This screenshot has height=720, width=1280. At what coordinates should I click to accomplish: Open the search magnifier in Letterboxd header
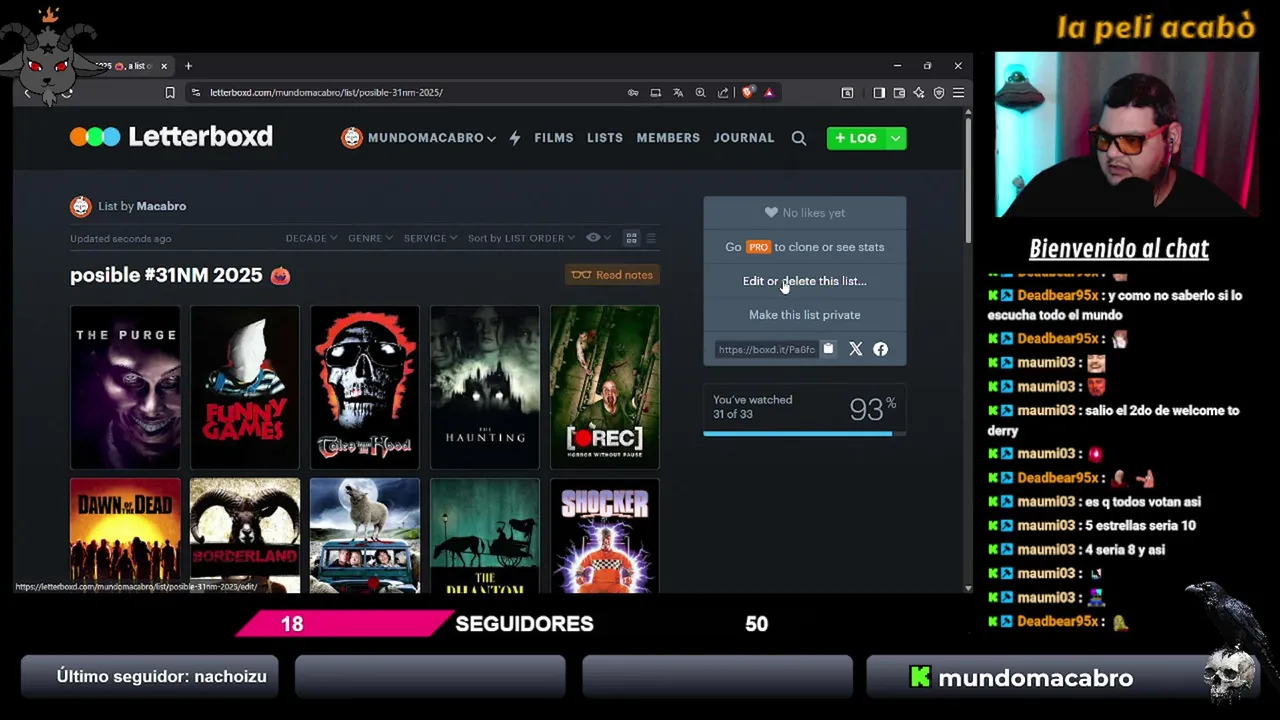[x=799, y=138]
